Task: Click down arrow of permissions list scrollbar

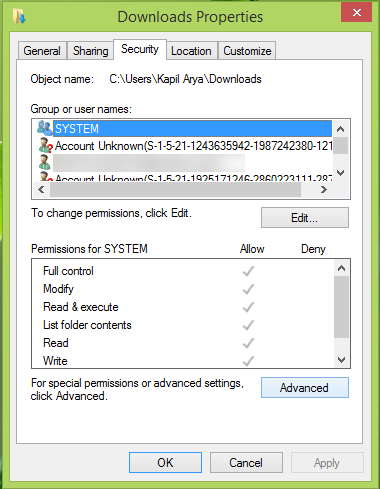Action: 341,360
